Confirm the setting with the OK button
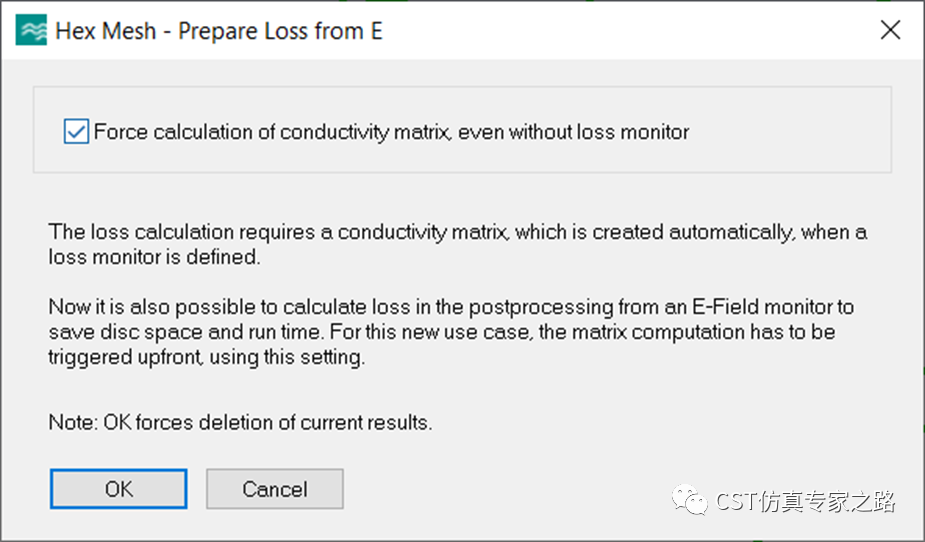This screenshot has width=925, height=542. tap(119, 489)
